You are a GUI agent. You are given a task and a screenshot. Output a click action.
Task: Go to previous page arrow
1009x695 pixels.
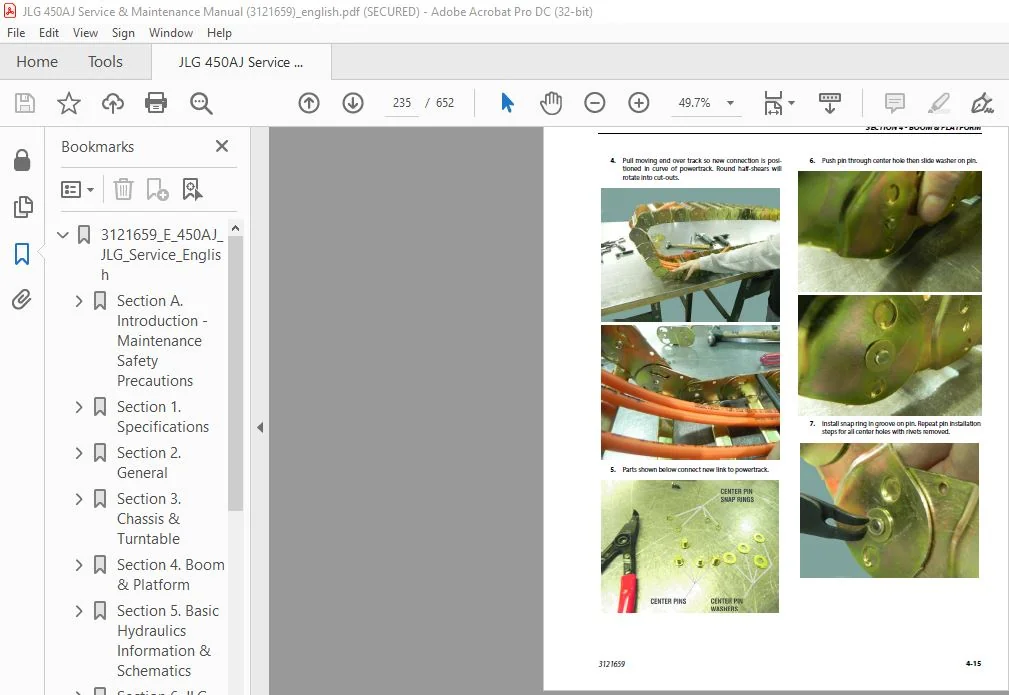point(309,103)
